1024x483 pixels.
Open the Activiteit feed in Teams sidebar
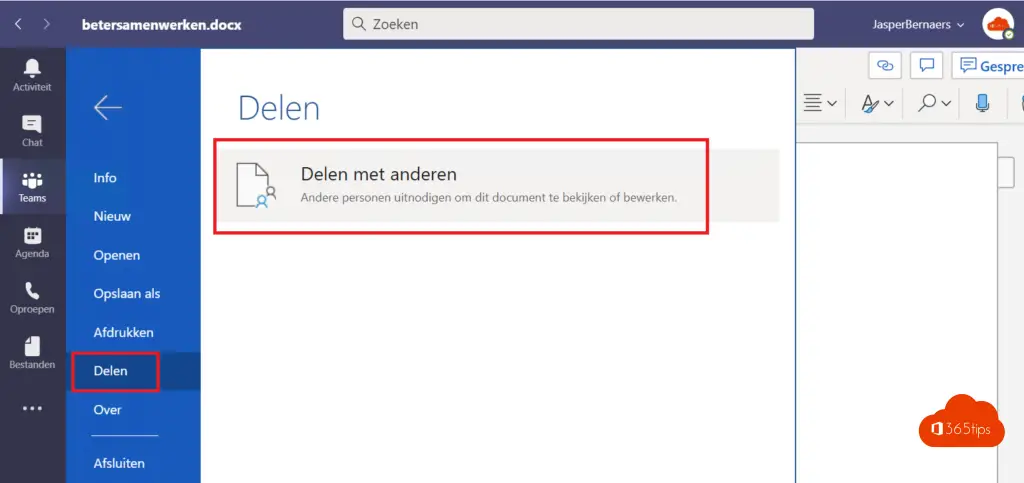click(x=32, y=75)
